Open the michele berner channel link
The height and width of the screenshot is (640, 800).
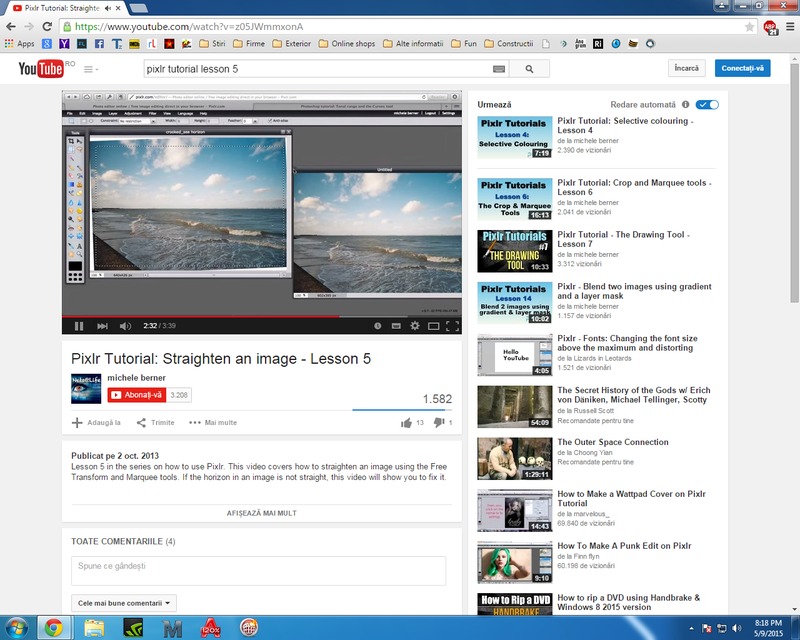pyautogui.click(x=136, y=378)
